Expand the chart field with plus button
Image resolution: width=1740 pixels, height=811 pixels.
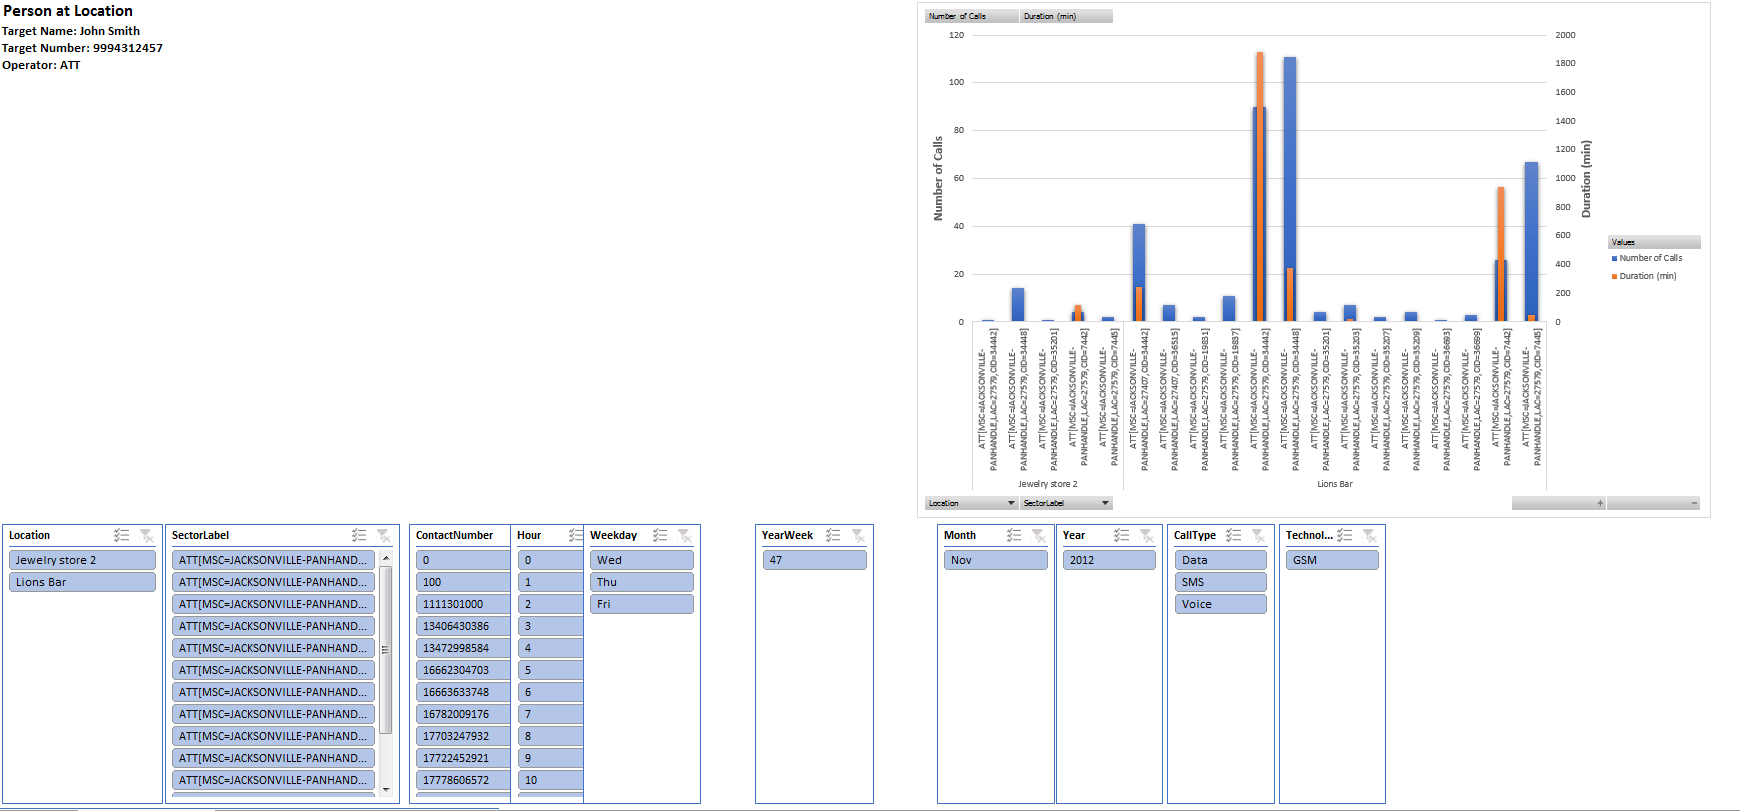1600,503
